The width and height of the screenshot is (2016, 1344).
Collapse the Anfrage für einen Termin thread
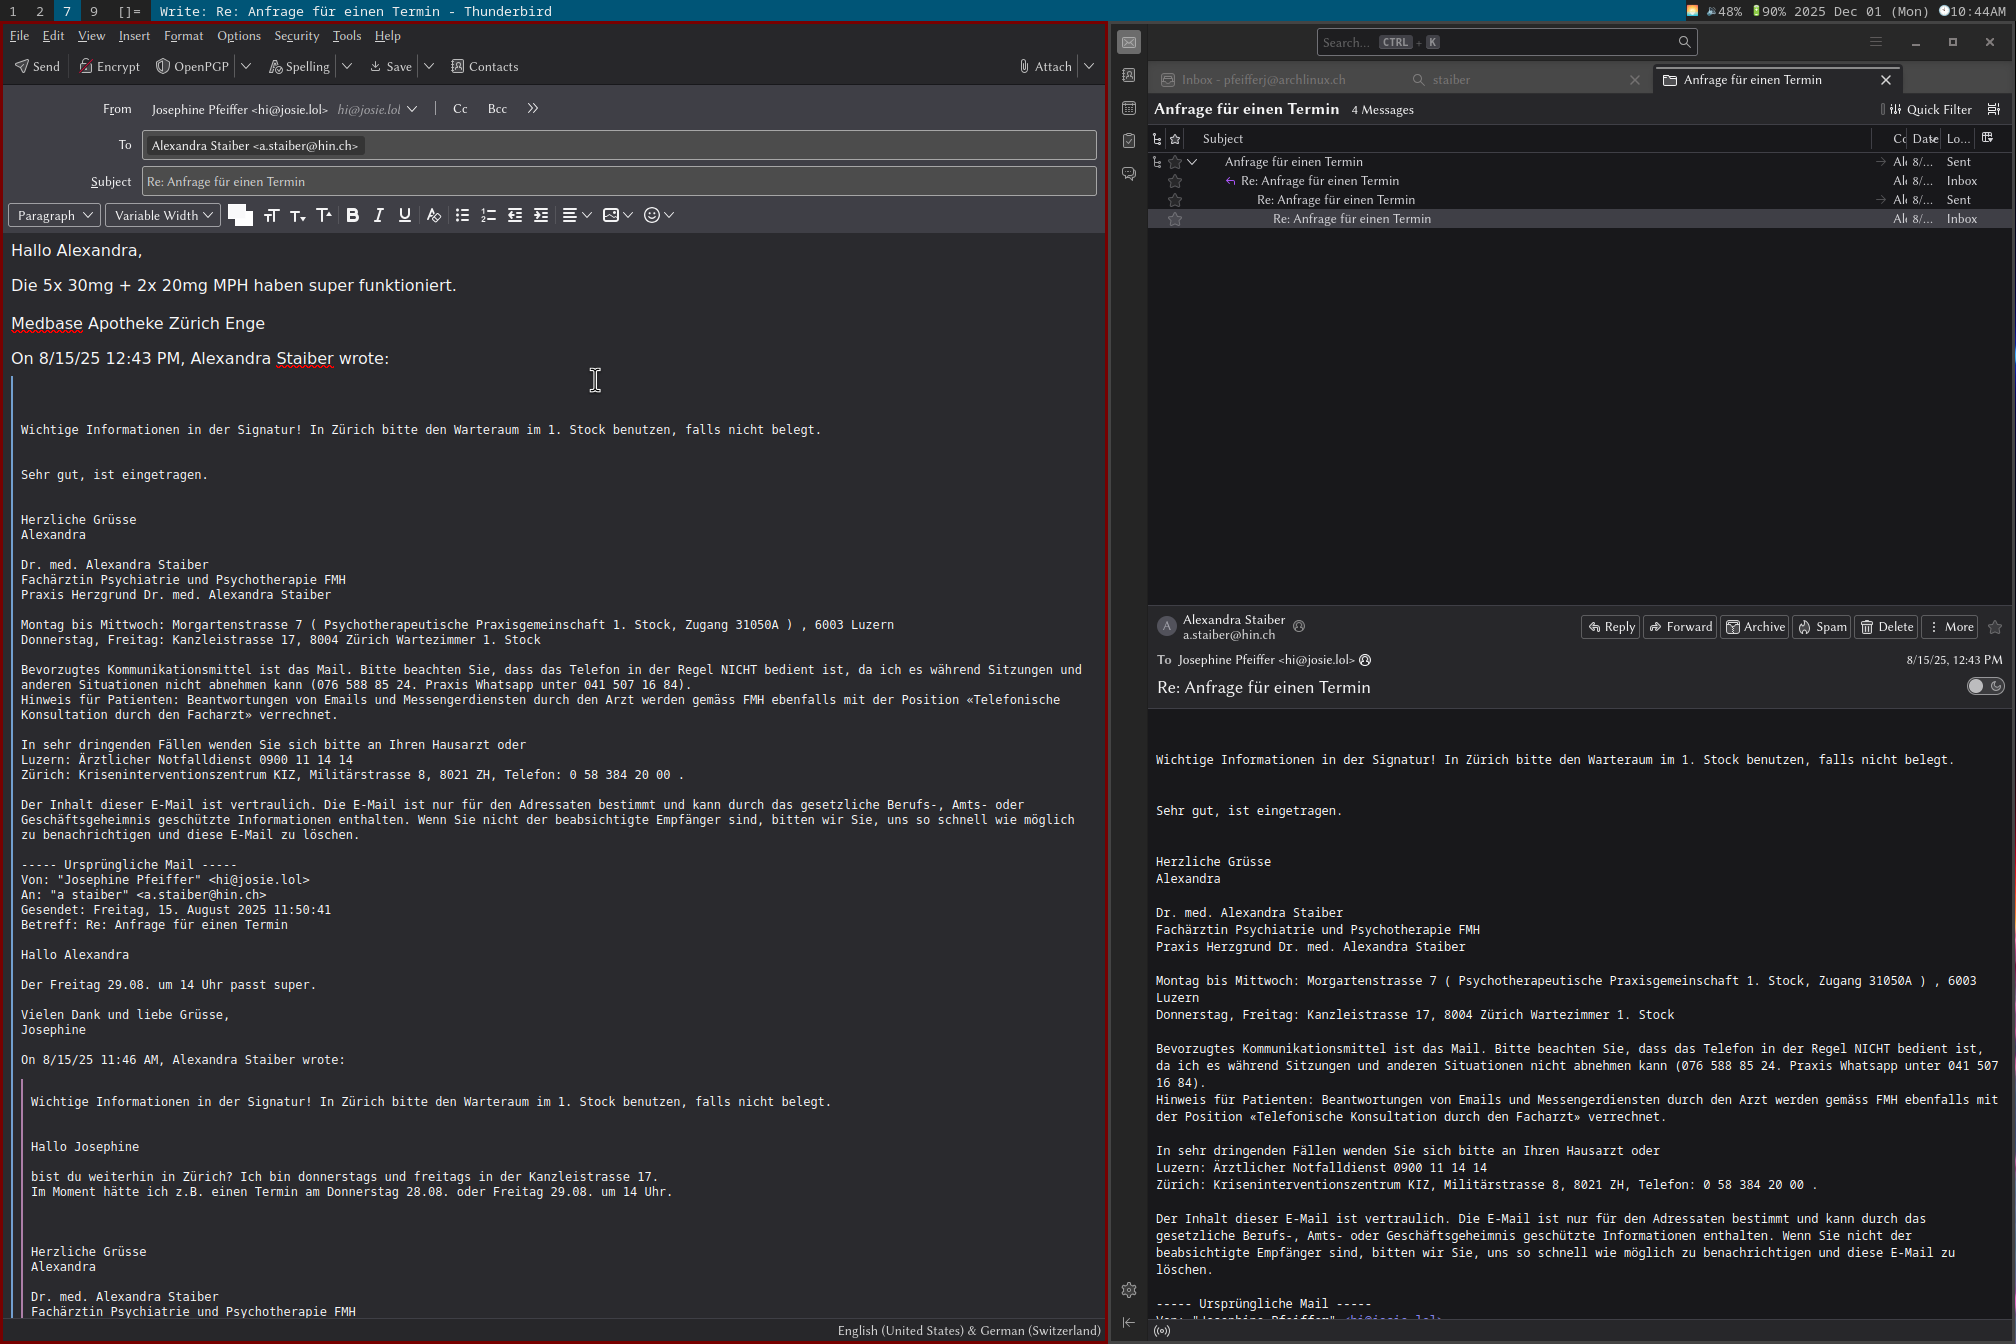1192,162
